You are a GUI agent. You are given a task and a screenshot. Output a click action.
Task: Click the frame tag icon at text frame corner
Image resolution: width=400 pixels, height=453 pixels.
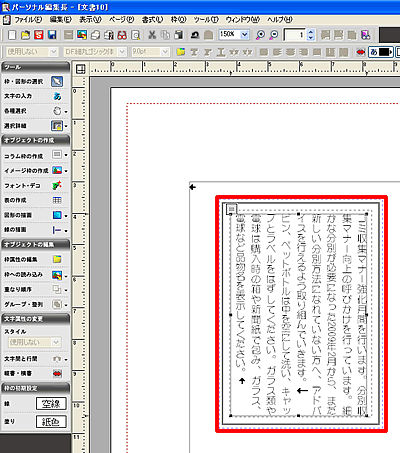tap(231, 209)
